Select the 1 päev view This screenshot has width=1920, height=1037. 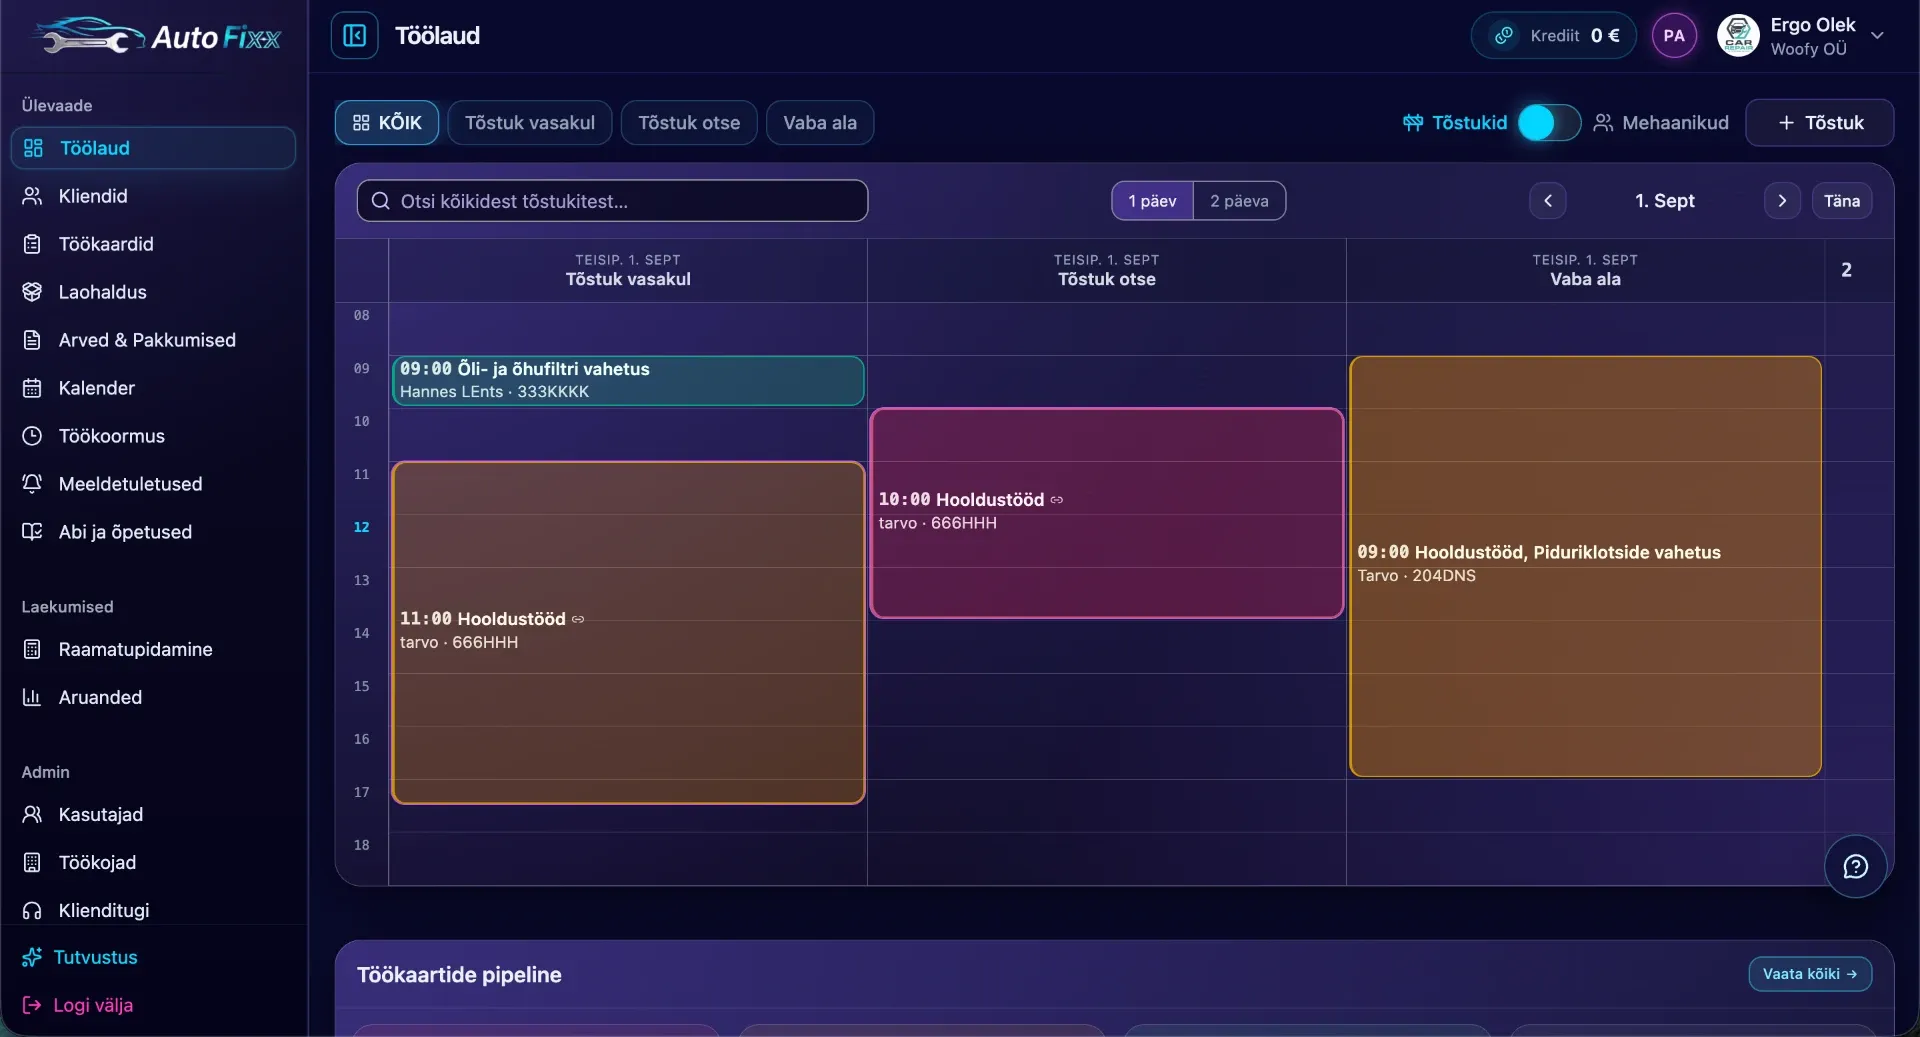[1152, 201]
